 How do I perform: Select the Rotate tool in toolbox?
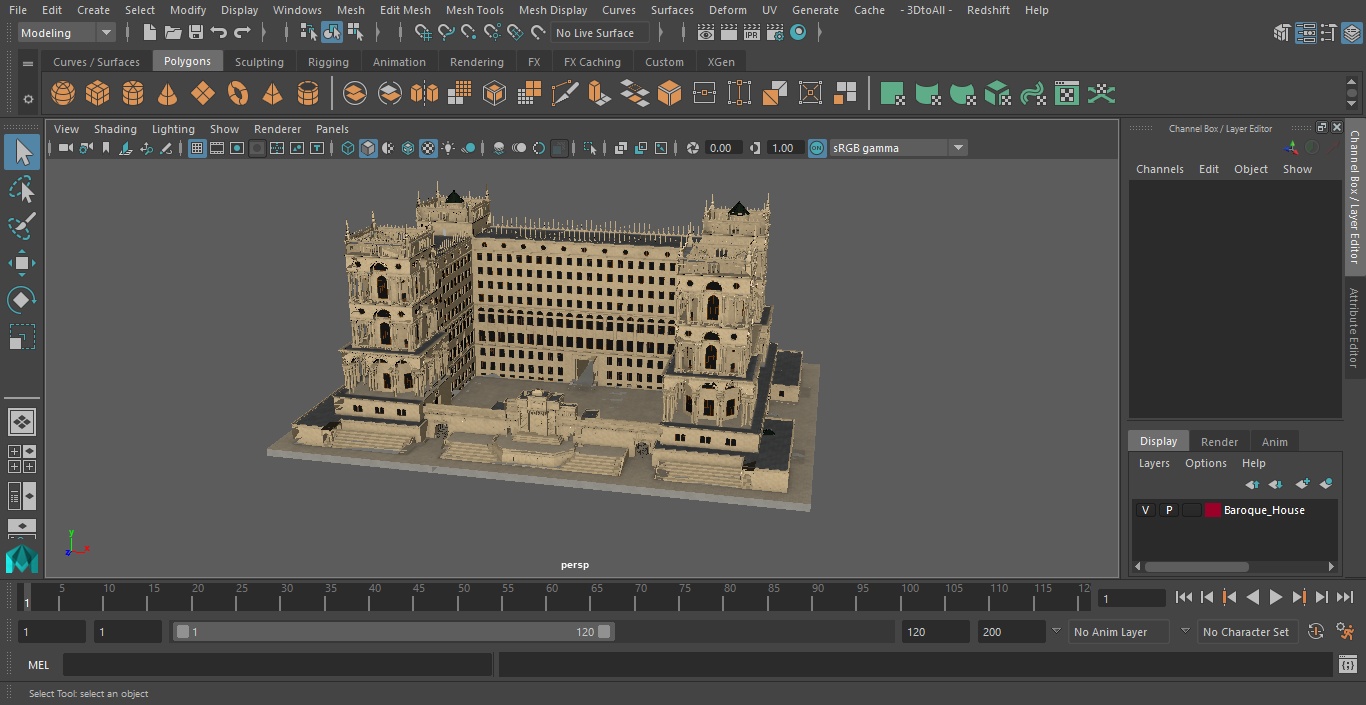[22, 300]
